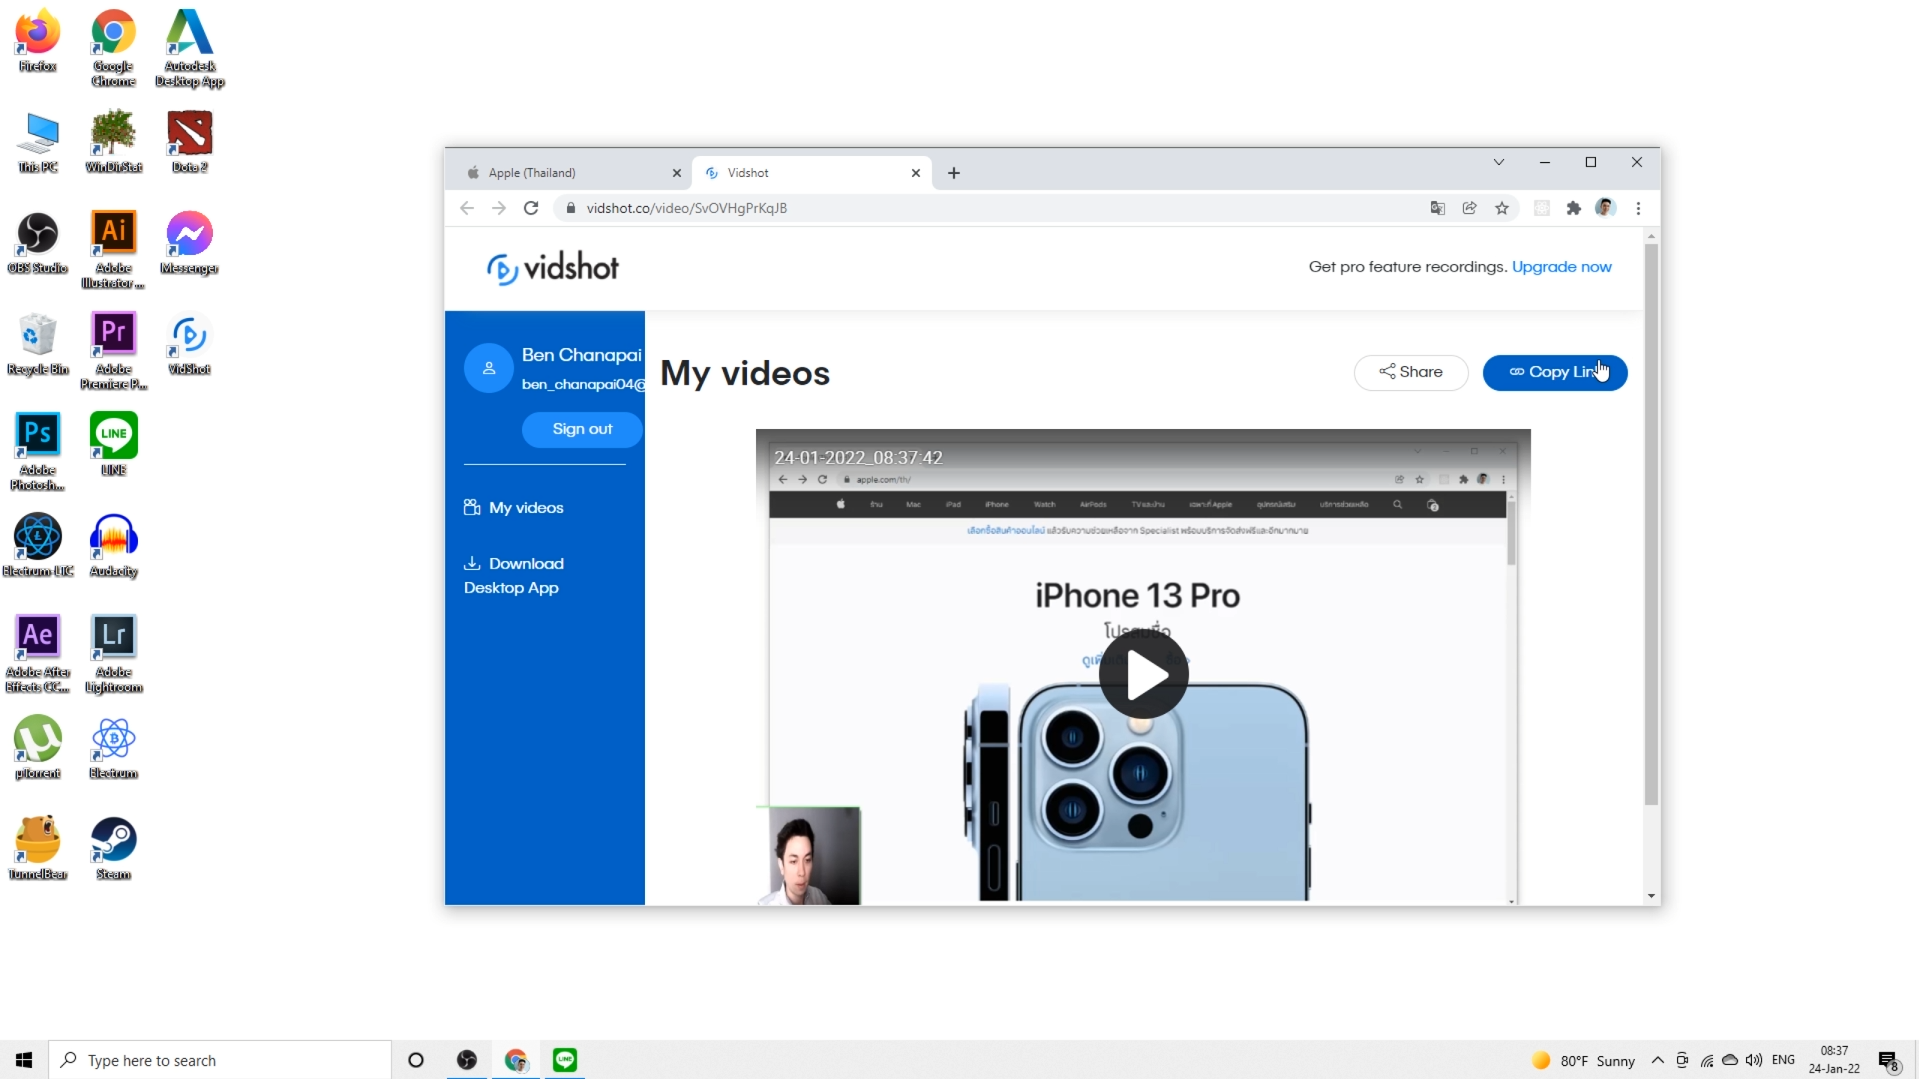Play the recorded video

pos(1143,675)
